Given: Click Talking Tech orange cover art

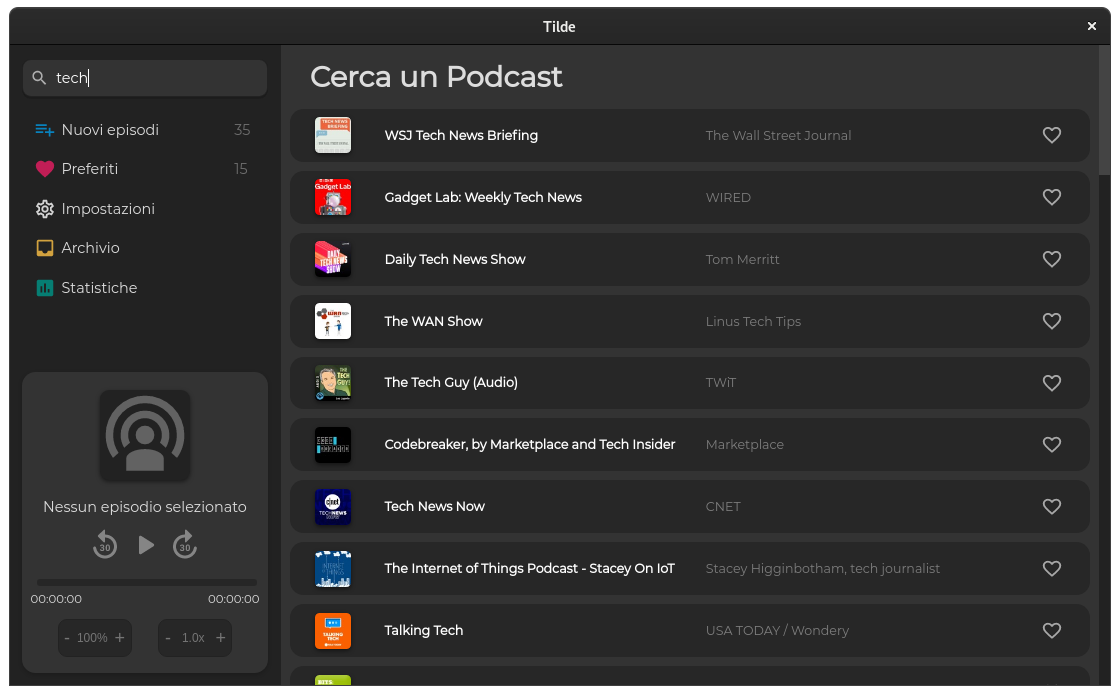Looking at the screenshot, I should coord(333,631).
